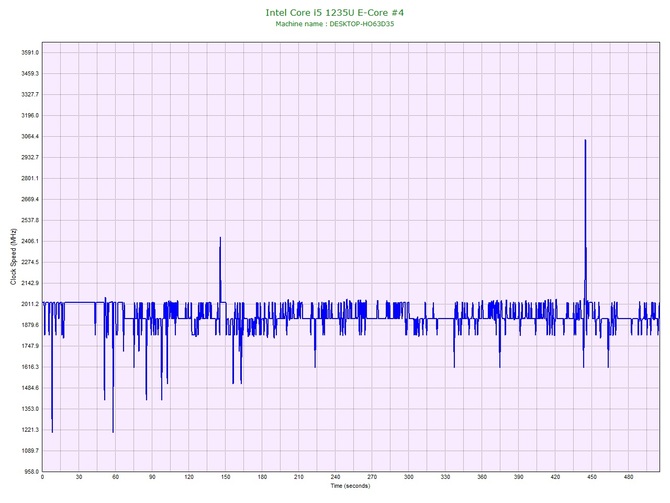Click the Clock Speed (MHz) axis label
Viewport: 670px width, 503px height.
(13, 257)
